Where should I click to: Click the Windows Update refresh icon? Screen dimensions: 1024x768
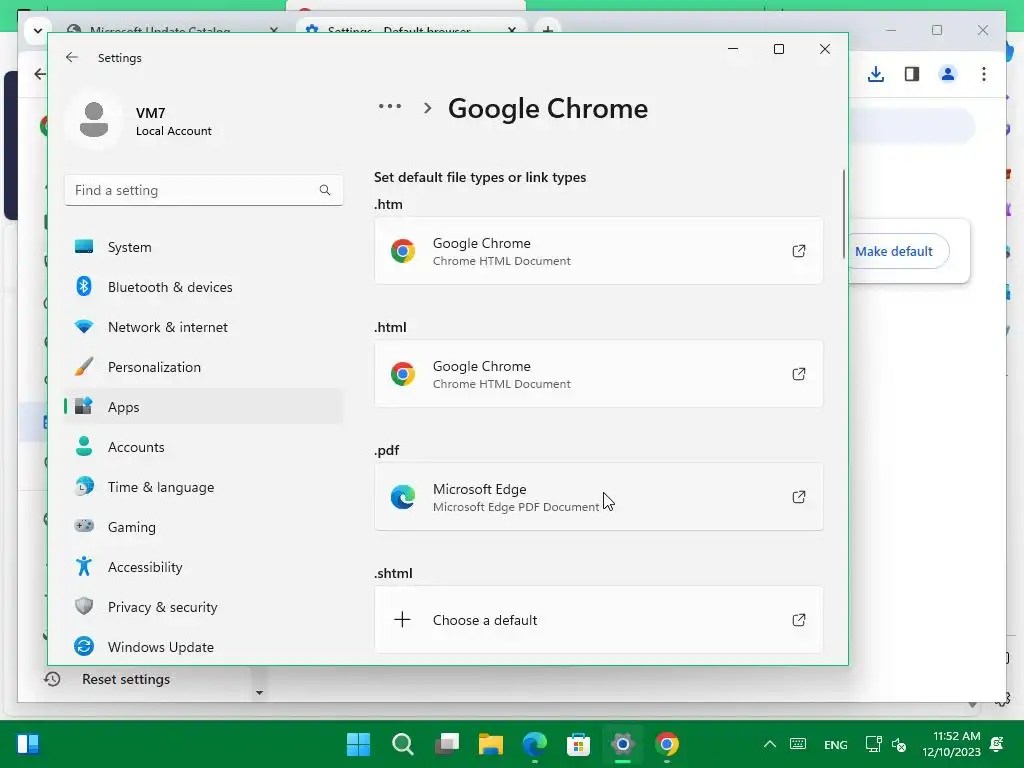click(x=84, y=646)
